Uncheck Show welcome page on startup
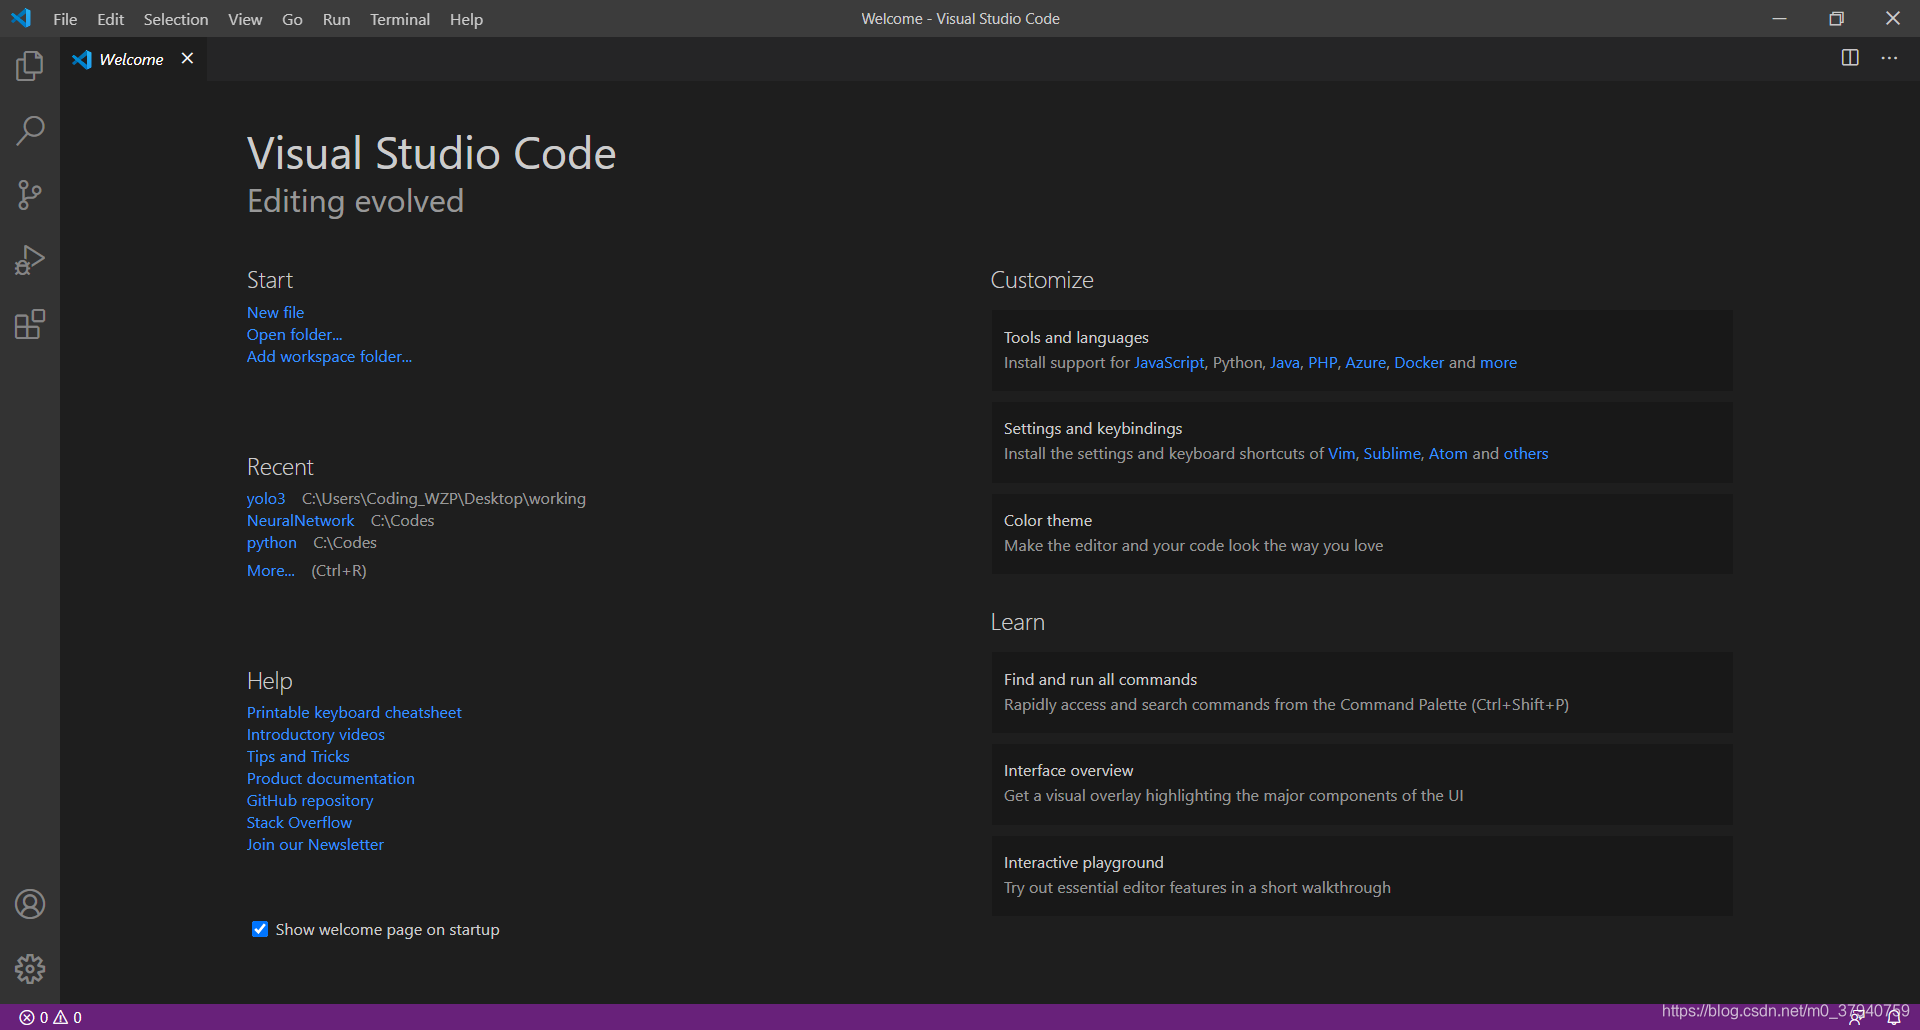The height and width of the screenshot is (1030, 1920). (x=260, y=929)
